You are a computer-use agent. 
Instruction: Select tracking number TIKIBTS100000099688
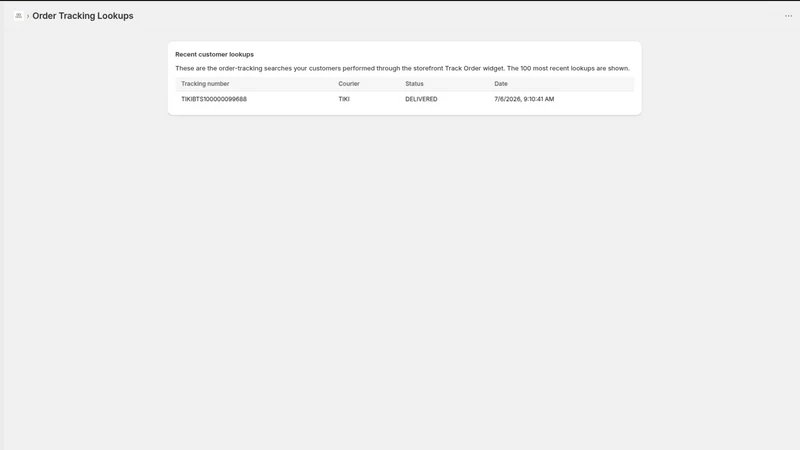pyautogui.click(x=214, y=99)
